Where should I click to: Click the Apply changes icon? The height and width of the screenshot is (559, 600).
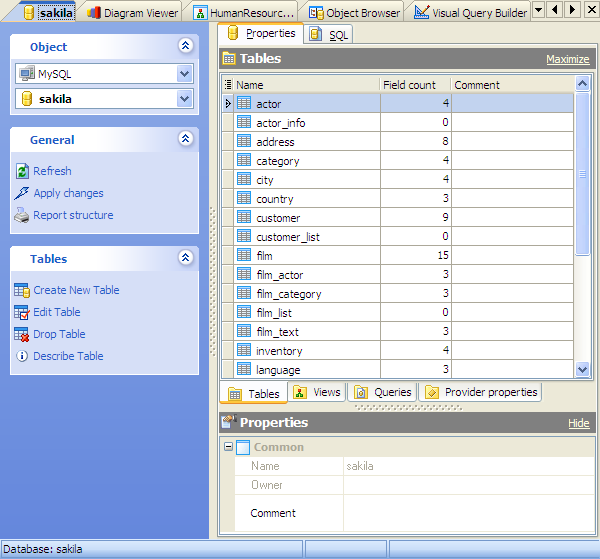click(x=22, y=193)
